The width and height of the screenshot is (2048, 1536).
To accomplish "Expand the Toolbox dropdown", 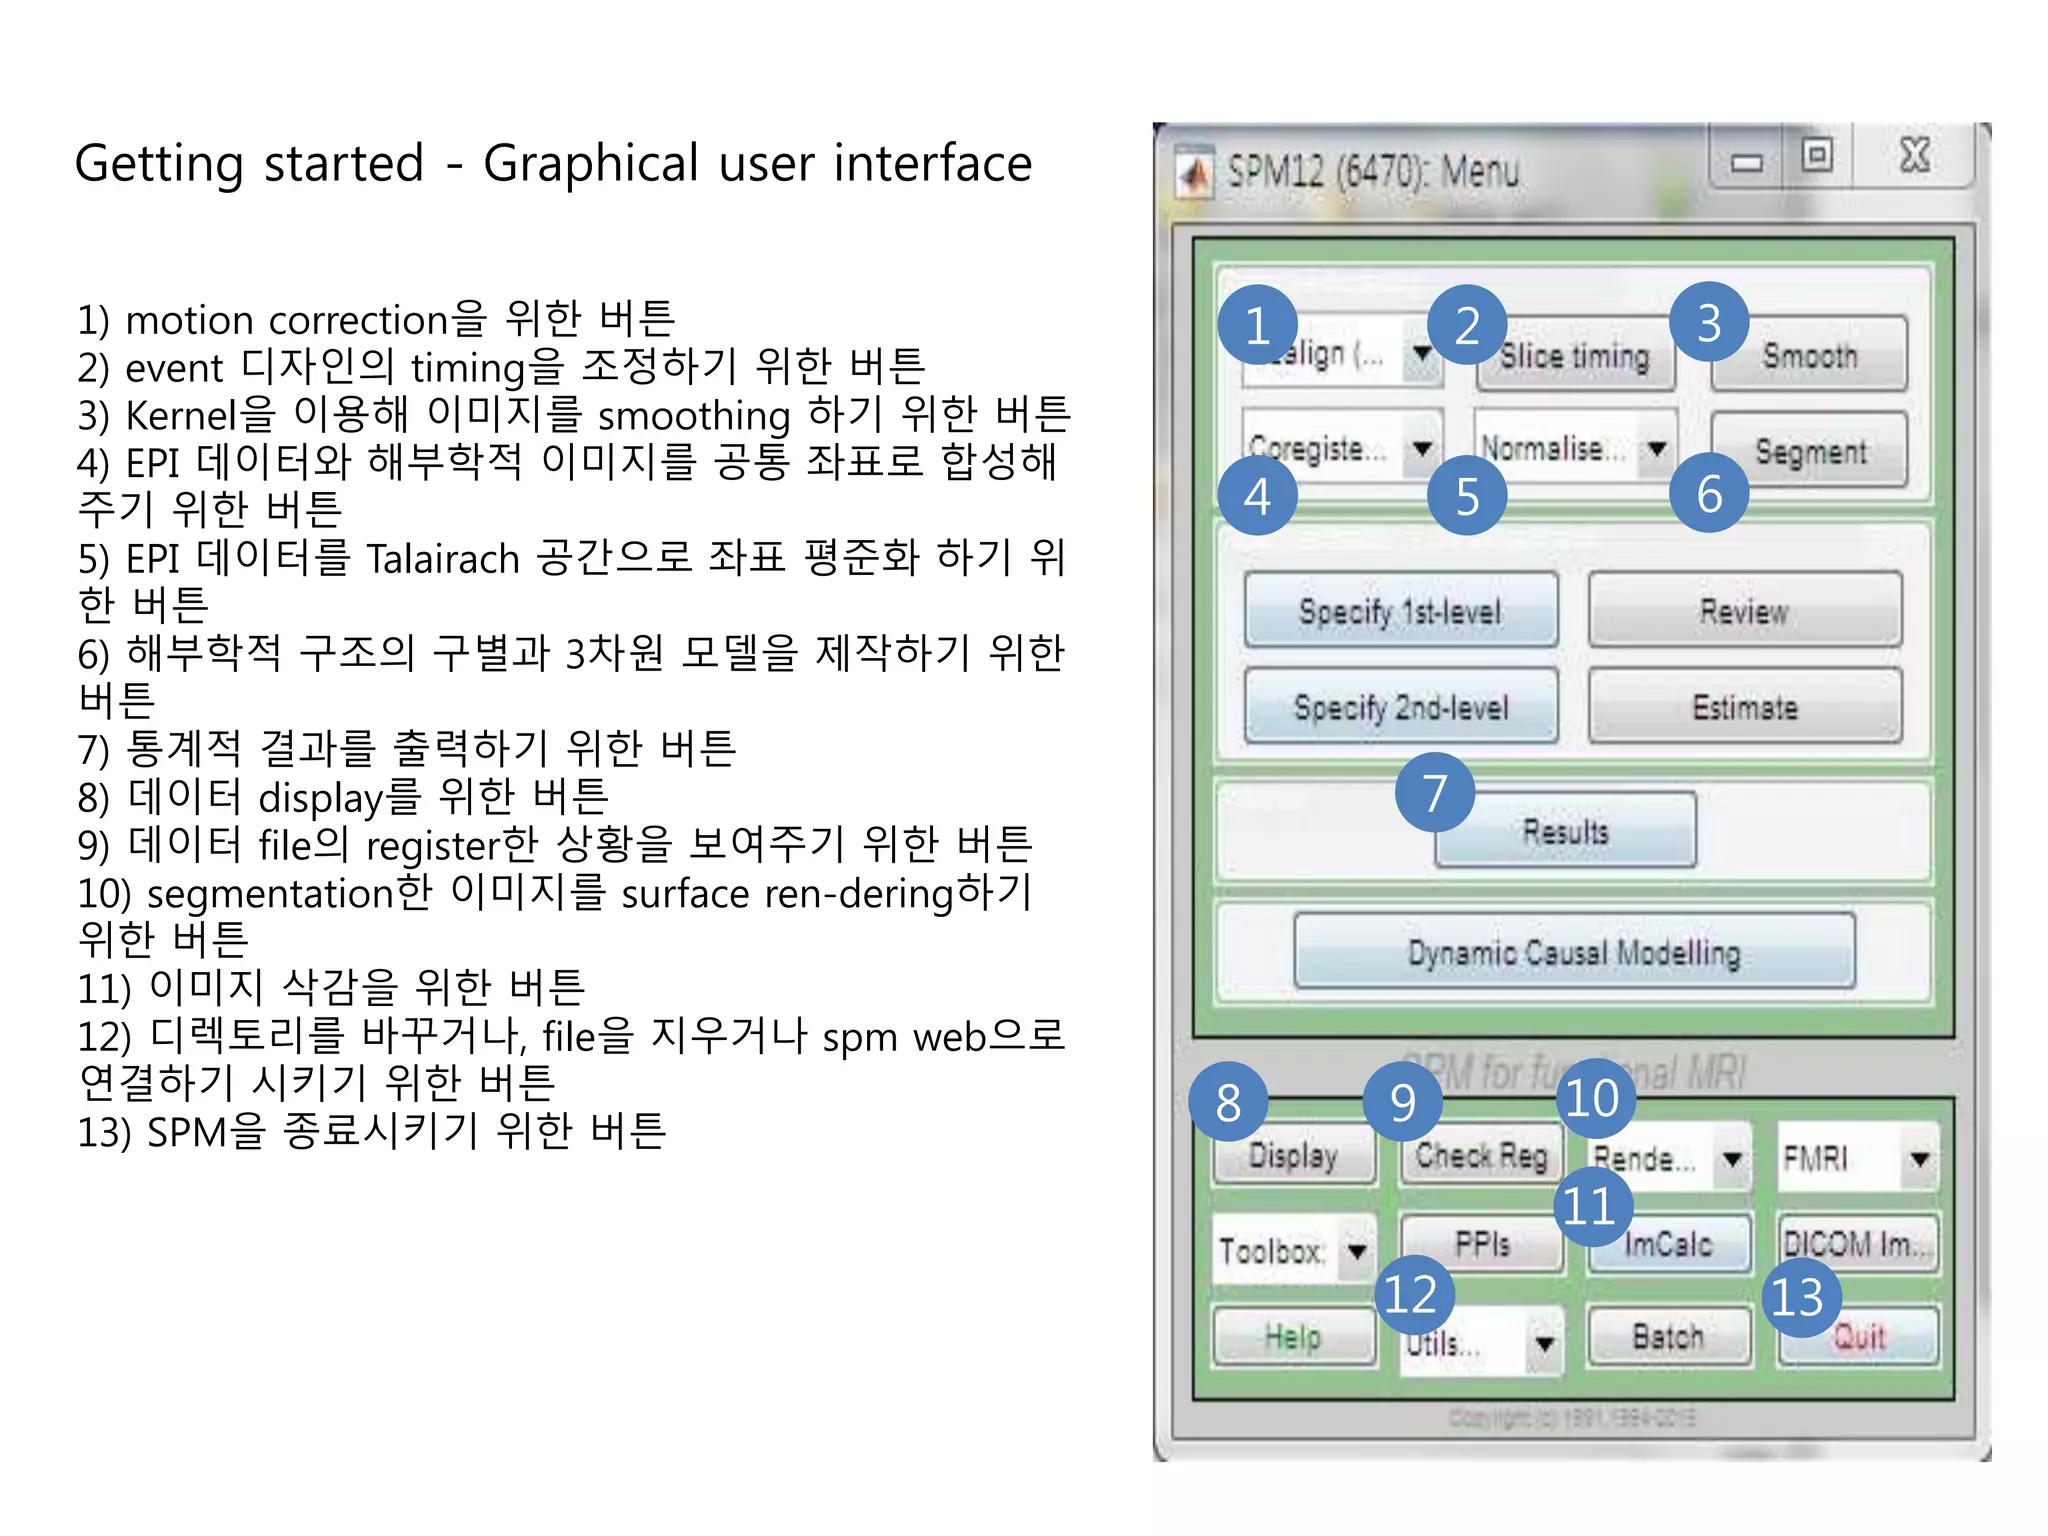I will [1357, 1250].
